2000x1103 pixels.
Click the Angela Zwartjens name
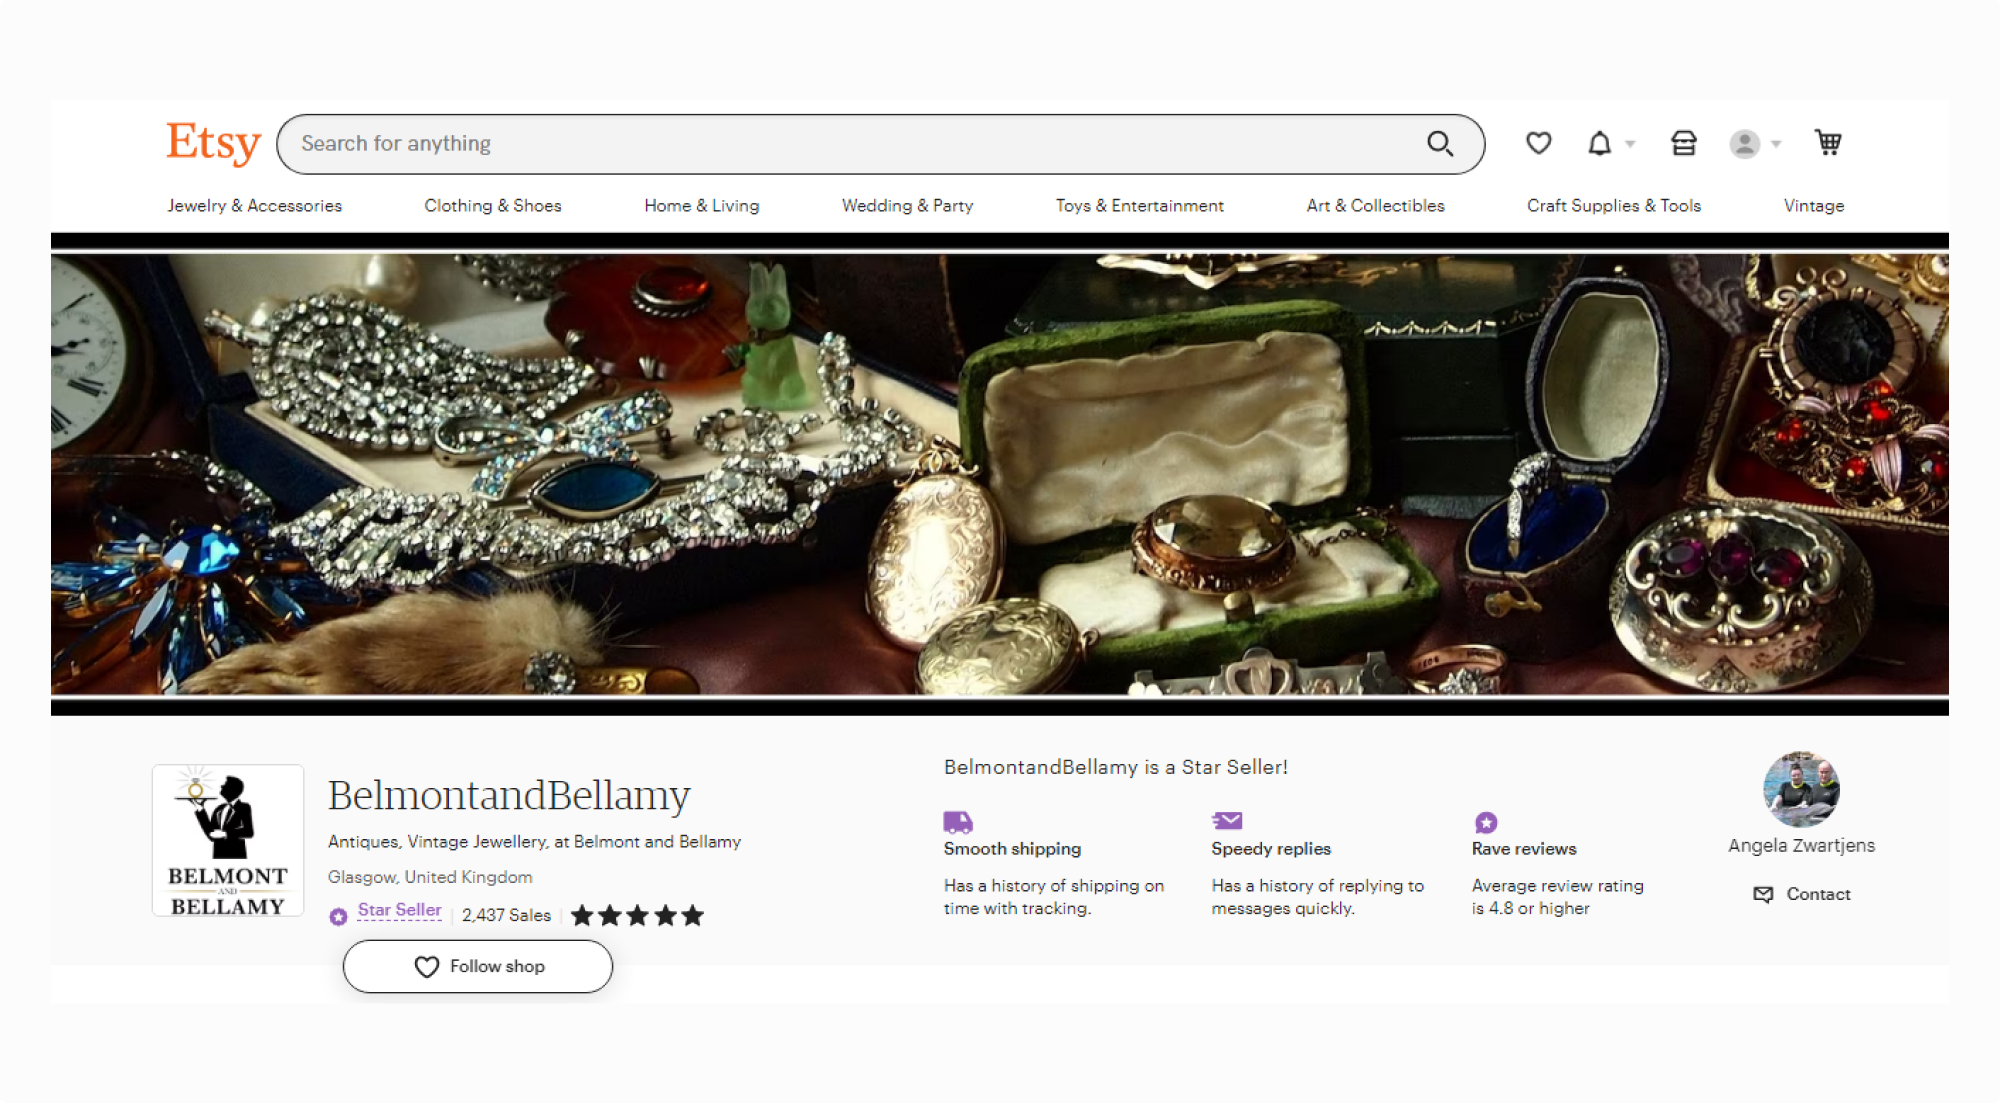click(1801, 846)
